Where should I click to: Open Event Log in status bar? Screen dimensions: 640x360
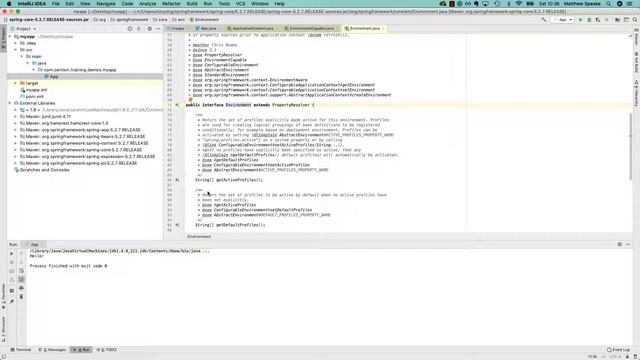click(x=618, y=350)
